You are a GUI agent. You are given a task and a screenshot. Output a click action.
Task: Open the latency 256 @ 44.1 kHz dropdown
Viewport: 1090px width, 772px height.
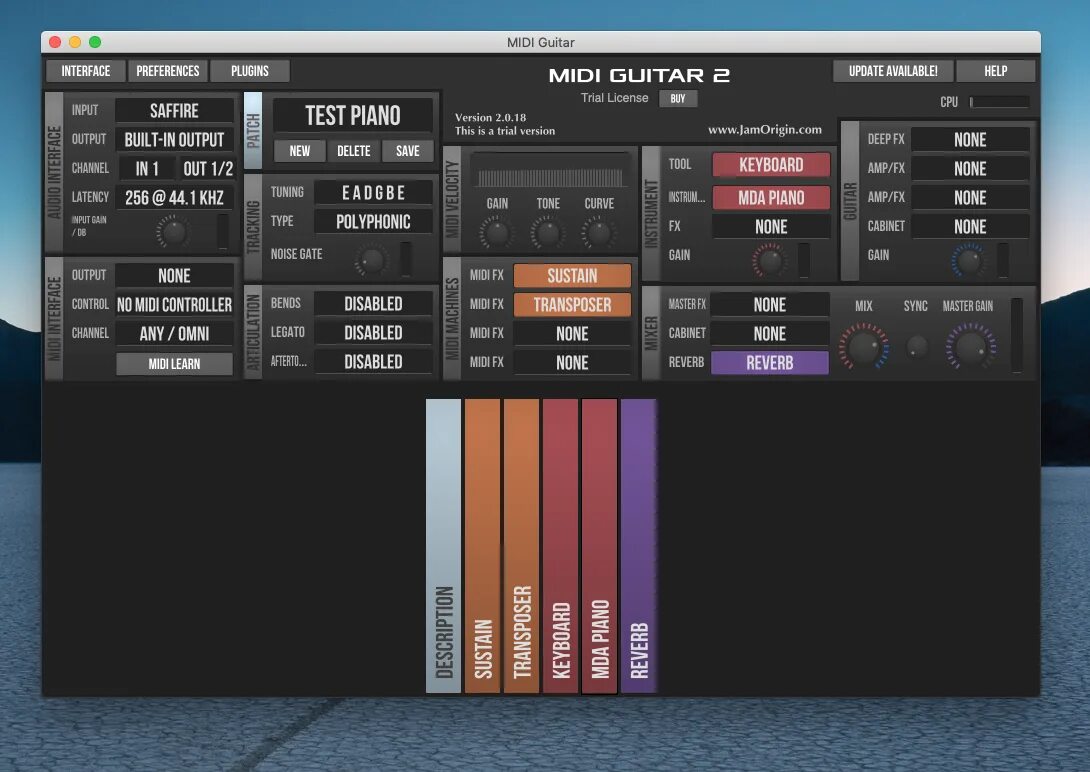[x=174, y=198]
